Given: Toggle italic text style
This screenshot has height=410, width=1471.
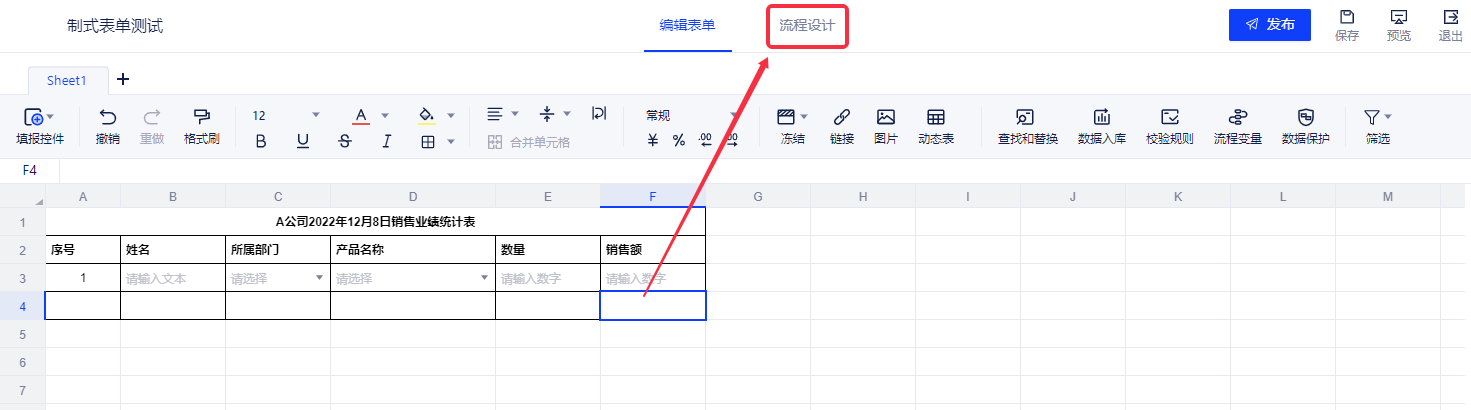Looking at the screenshot, I should (386, 142).
